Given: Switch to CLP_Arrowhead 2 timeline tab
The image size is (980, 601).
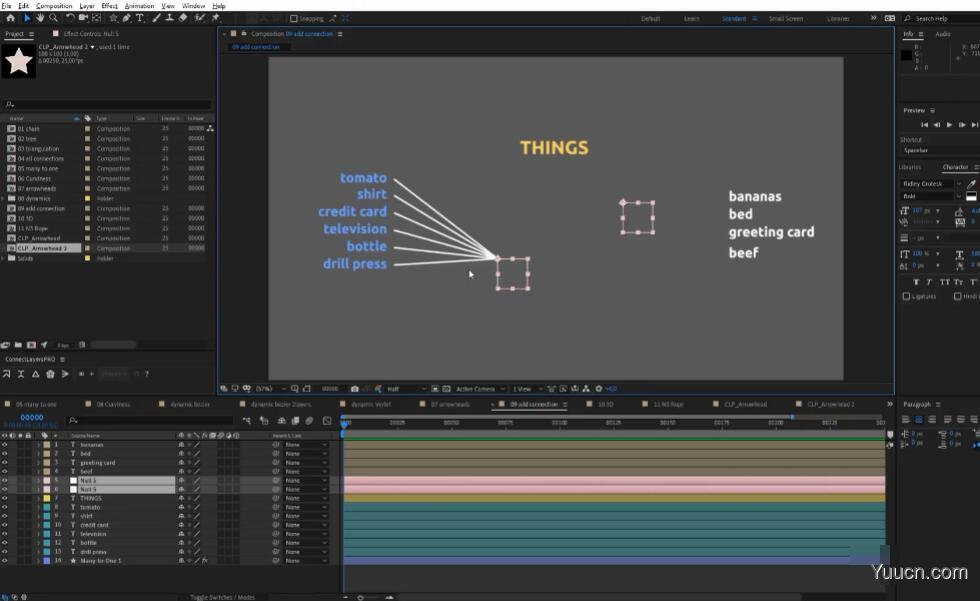Looking at the screenshot, I should [831, 405].
